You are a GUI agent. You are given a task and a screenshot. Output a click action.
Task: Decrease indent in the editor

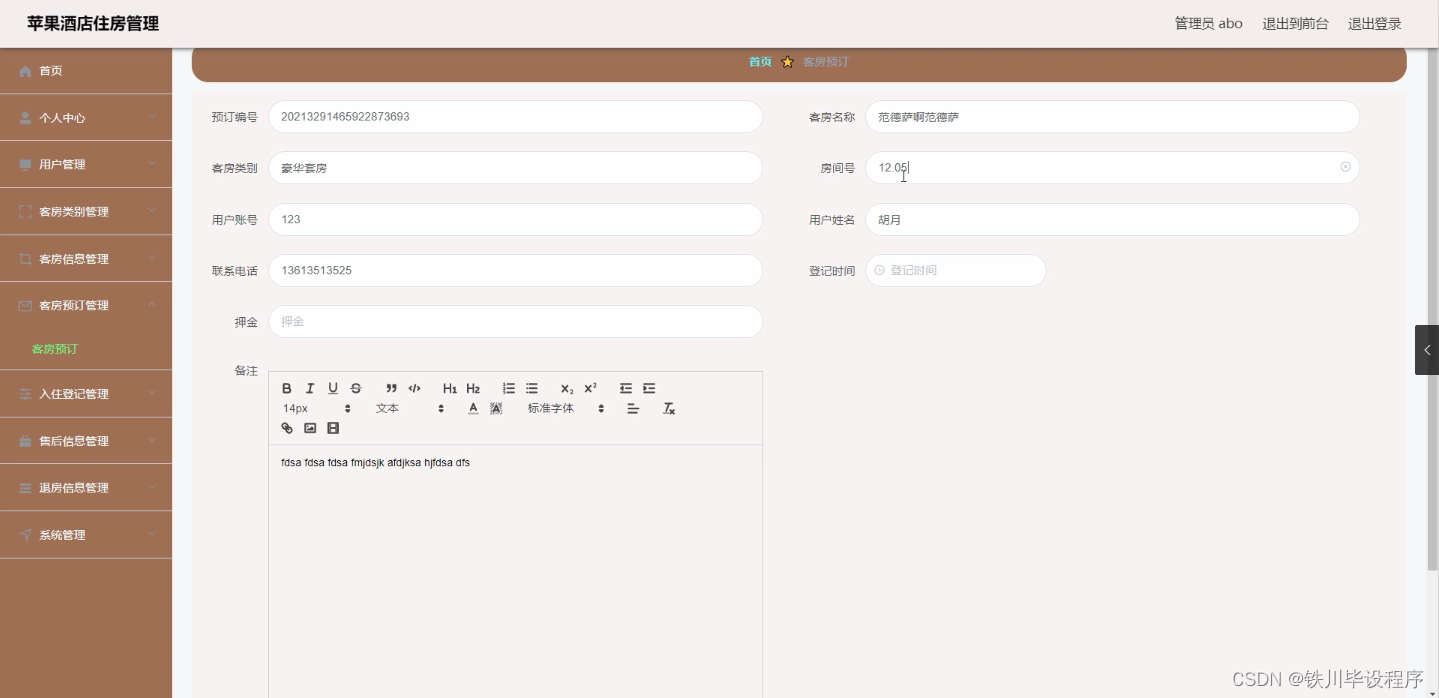[x=626, y=388]
